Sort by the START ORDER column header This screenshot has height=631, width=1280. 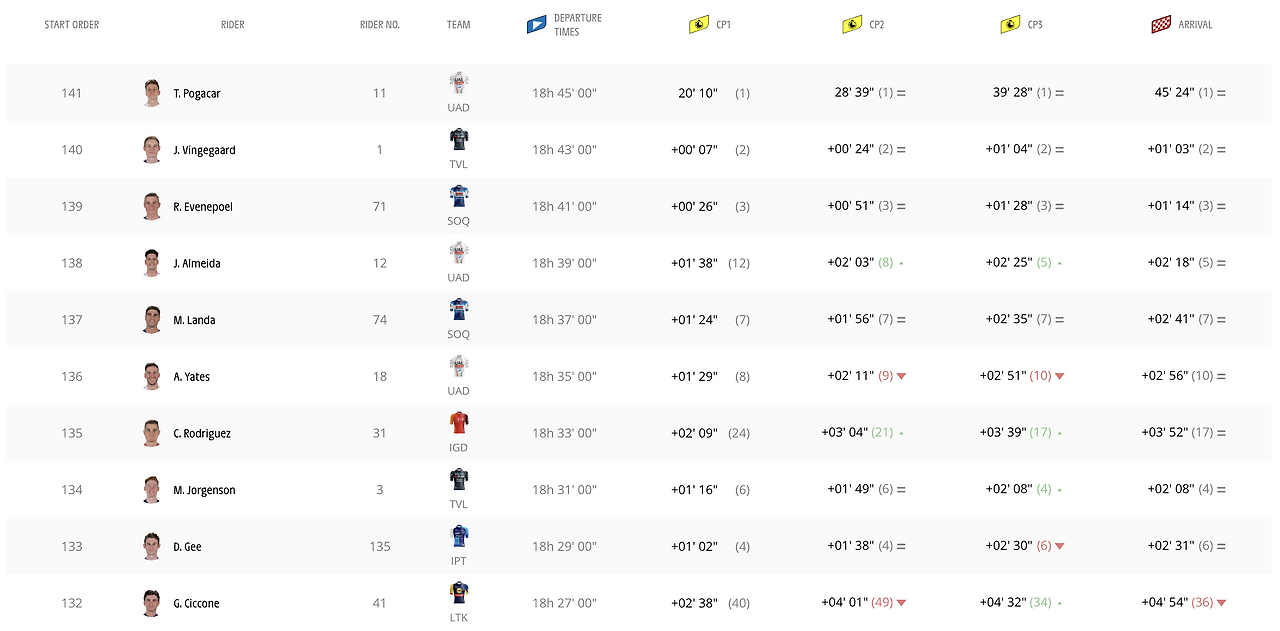70,24
